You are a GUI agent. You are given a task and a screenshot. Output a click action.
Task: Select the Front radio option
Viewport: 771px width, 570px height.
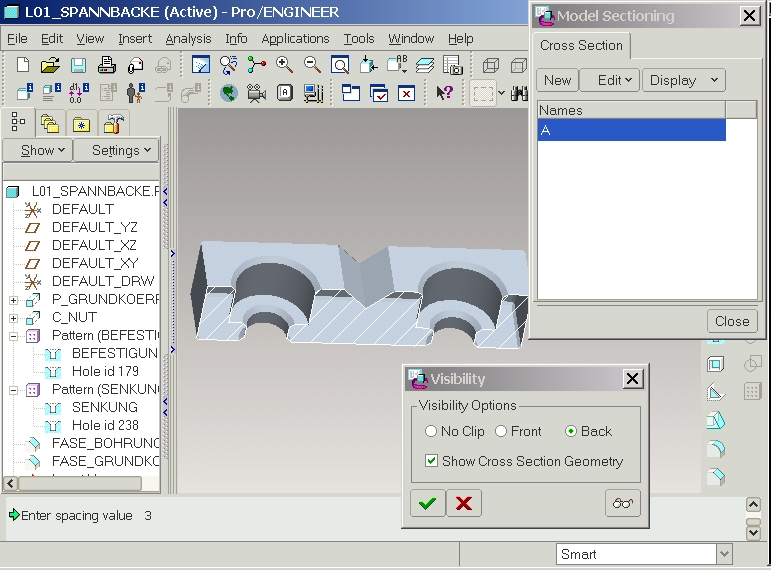pyautogui.click(x=501, y=431)
